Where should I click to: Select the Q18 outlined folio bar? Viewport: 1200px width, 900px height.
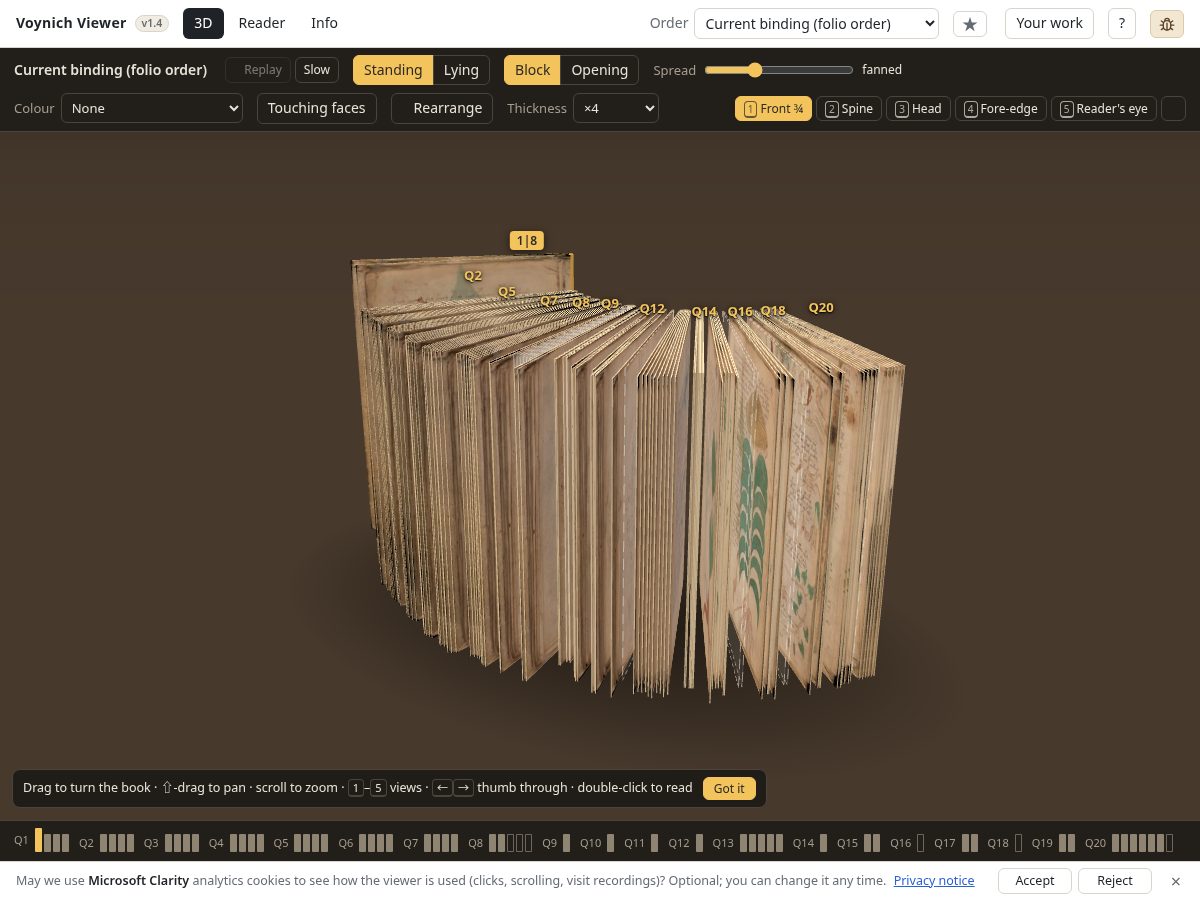pyautogui.click(x=1019, y=843)
